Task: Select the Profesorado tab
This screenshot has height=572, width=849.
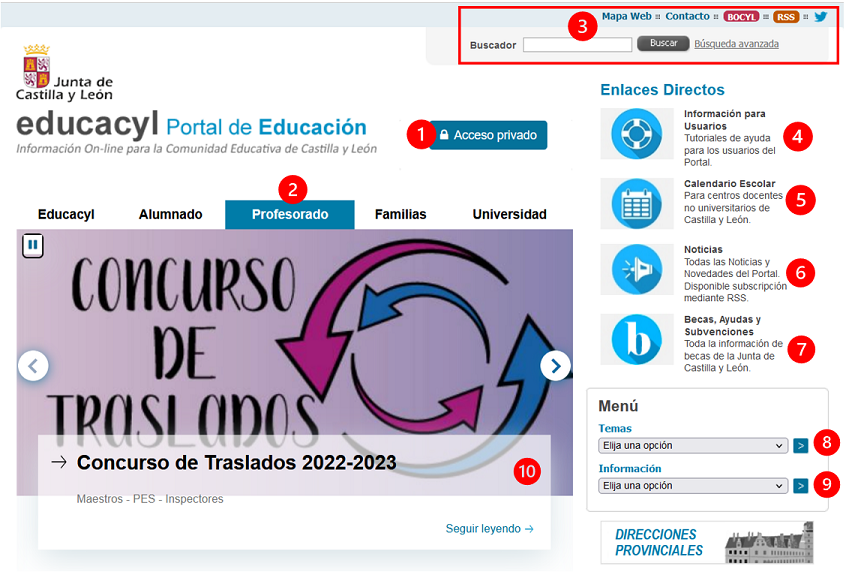Action: pos(290,214)
